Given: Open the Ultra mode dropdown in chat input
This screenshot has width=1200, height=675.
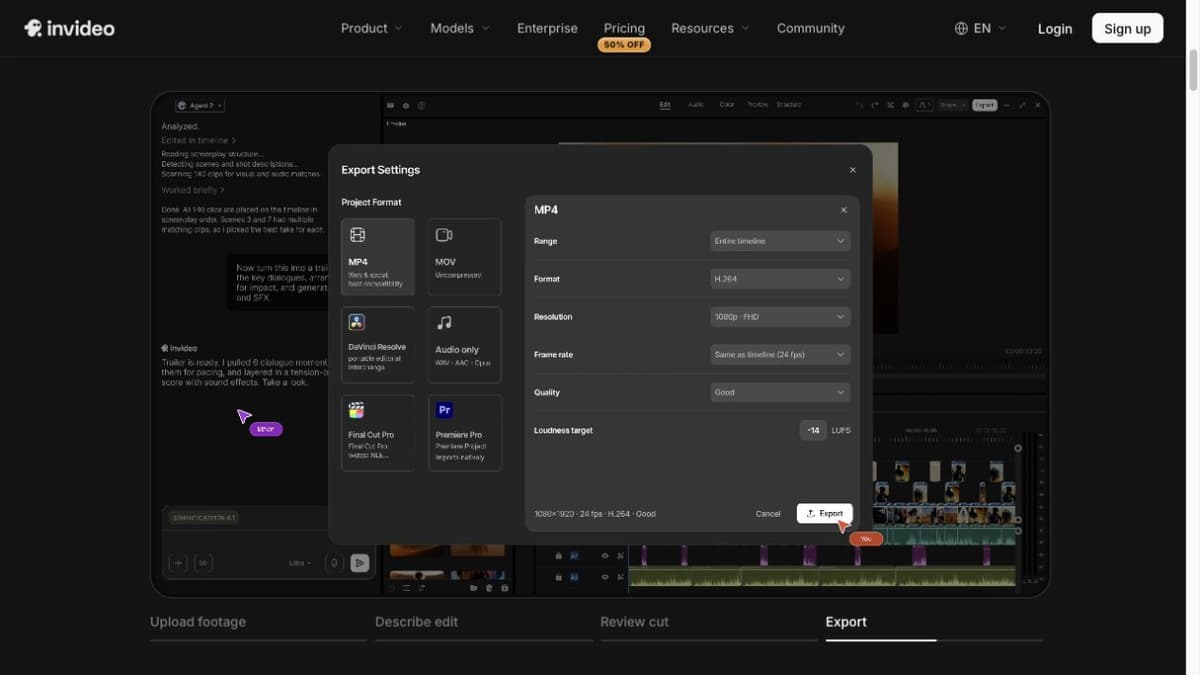Looking at the screenshot, I should [x=300, y=563].
